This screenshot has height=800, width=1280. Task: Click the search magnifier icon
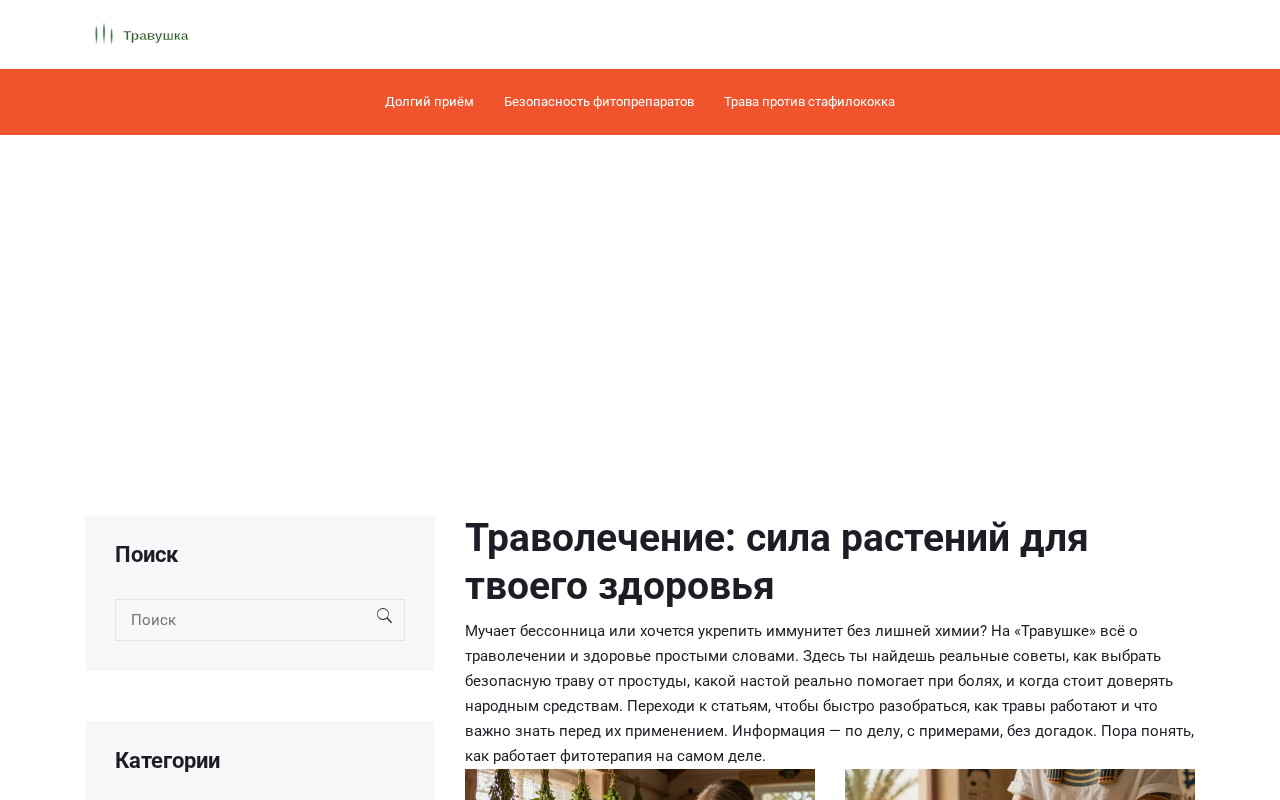tap(384, 616)
